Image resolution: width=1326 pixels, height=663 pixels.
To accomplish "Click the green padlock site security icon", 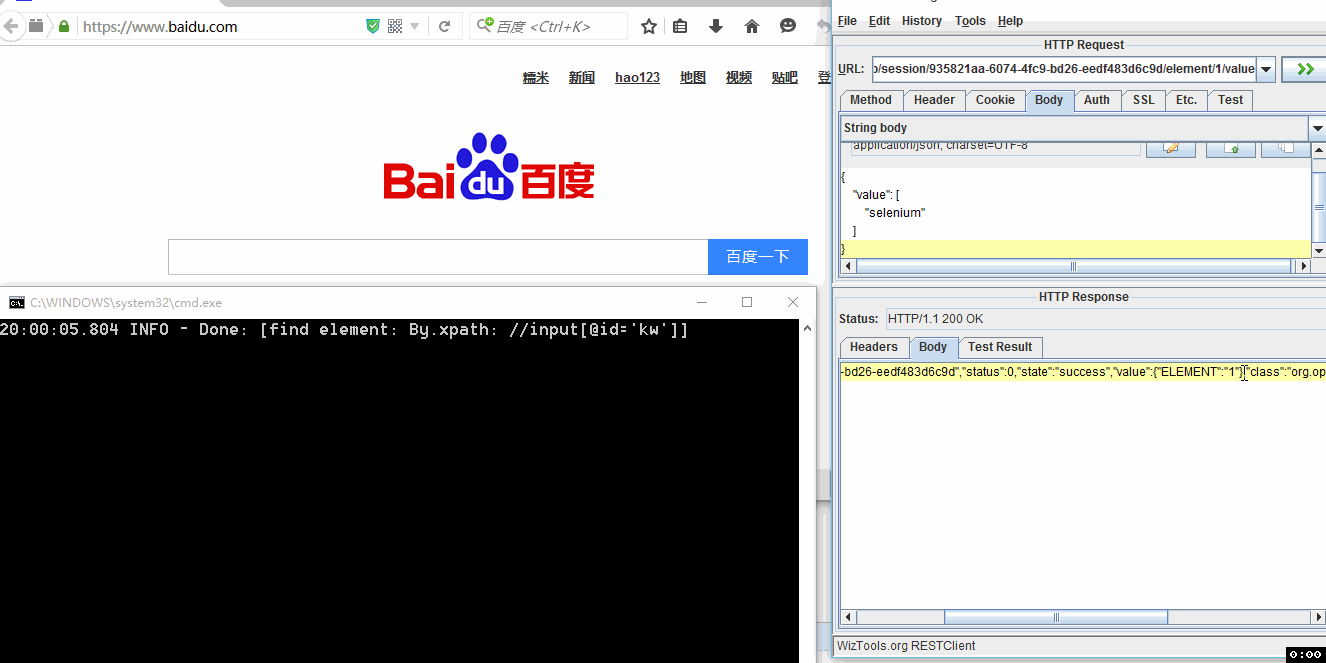I will [x=65, y=27].
